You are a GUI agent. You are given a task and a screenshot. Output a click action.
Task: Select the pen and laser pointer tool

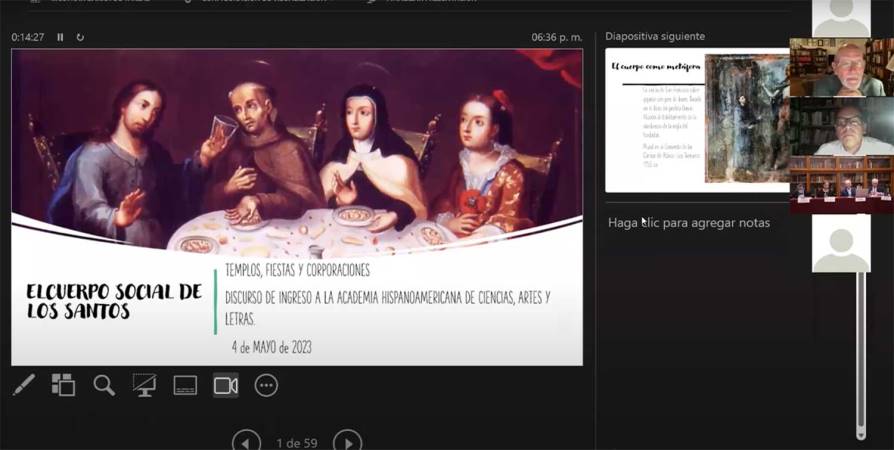pyautogui.click(x=24, y=385)
